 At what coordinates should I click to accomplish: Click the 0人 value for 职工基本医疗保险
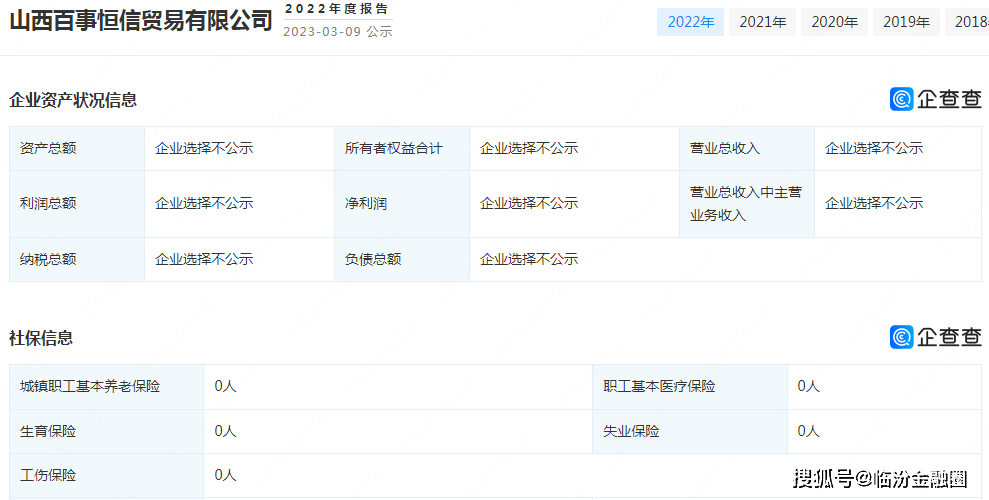[x=808, y=386]
